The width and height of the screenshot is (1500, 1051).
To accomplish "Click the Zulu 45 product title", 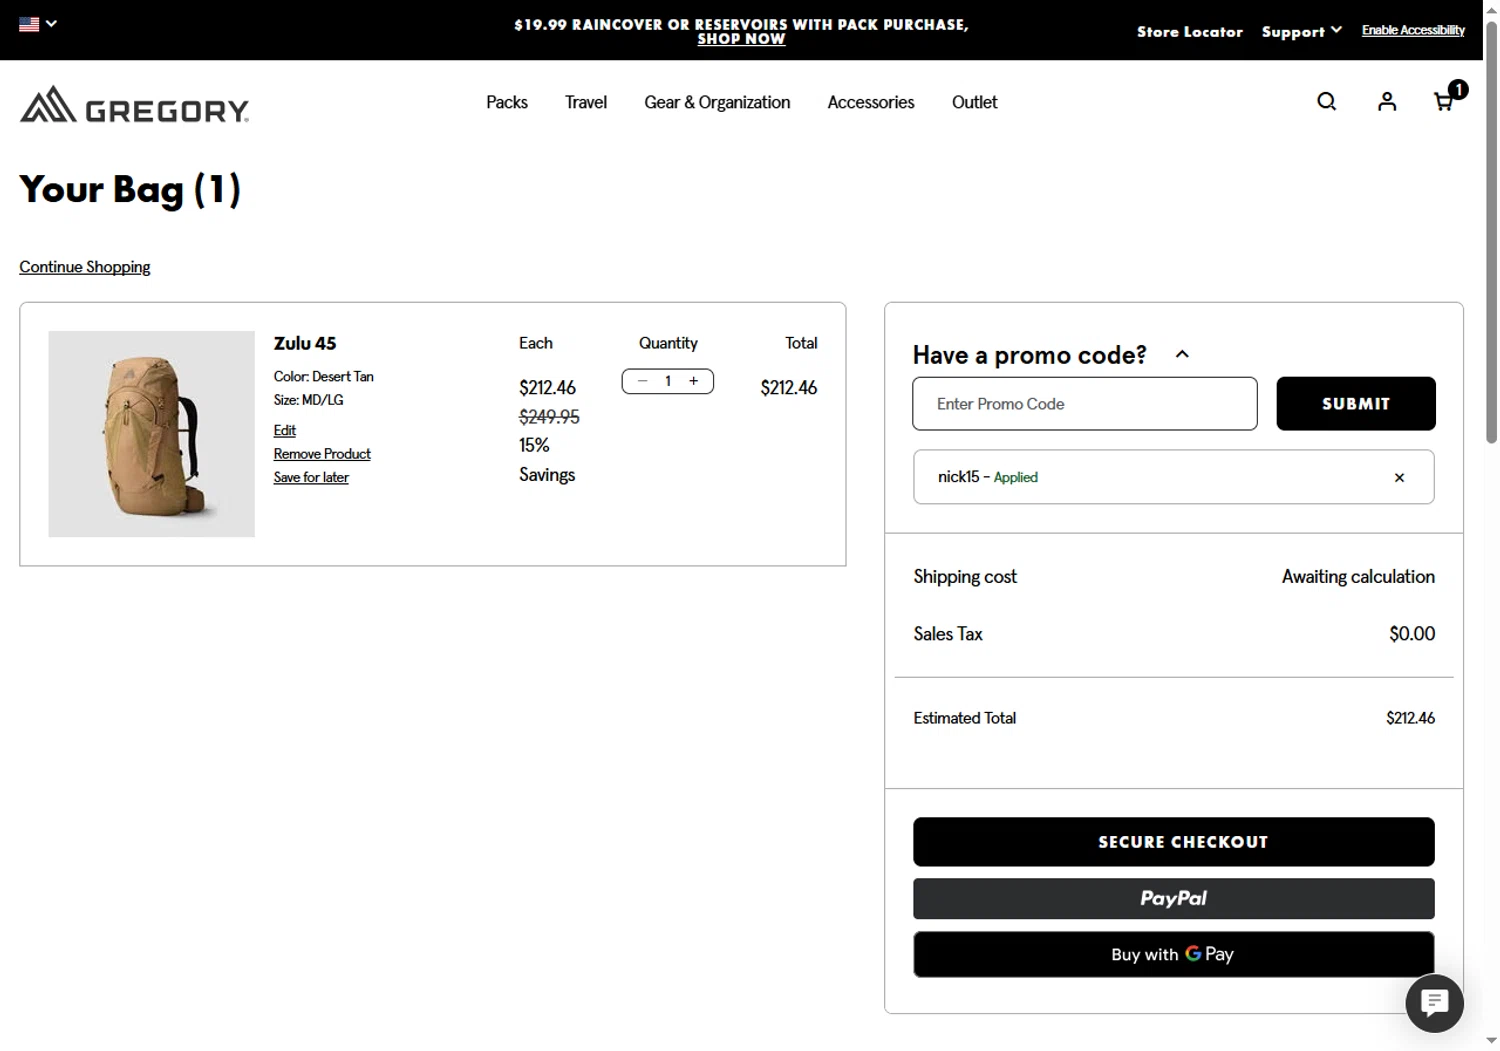I will coord(305,343).
